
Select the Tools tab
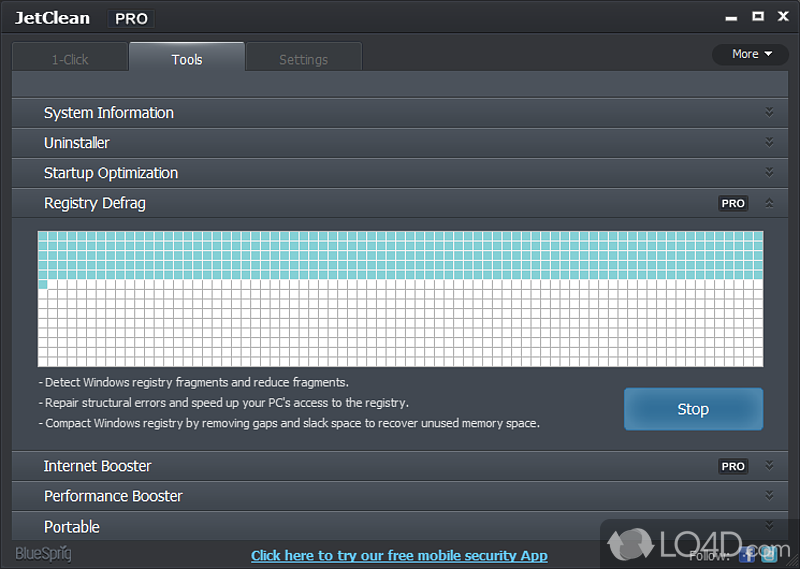pyautogui.click(x=187, y=59)
